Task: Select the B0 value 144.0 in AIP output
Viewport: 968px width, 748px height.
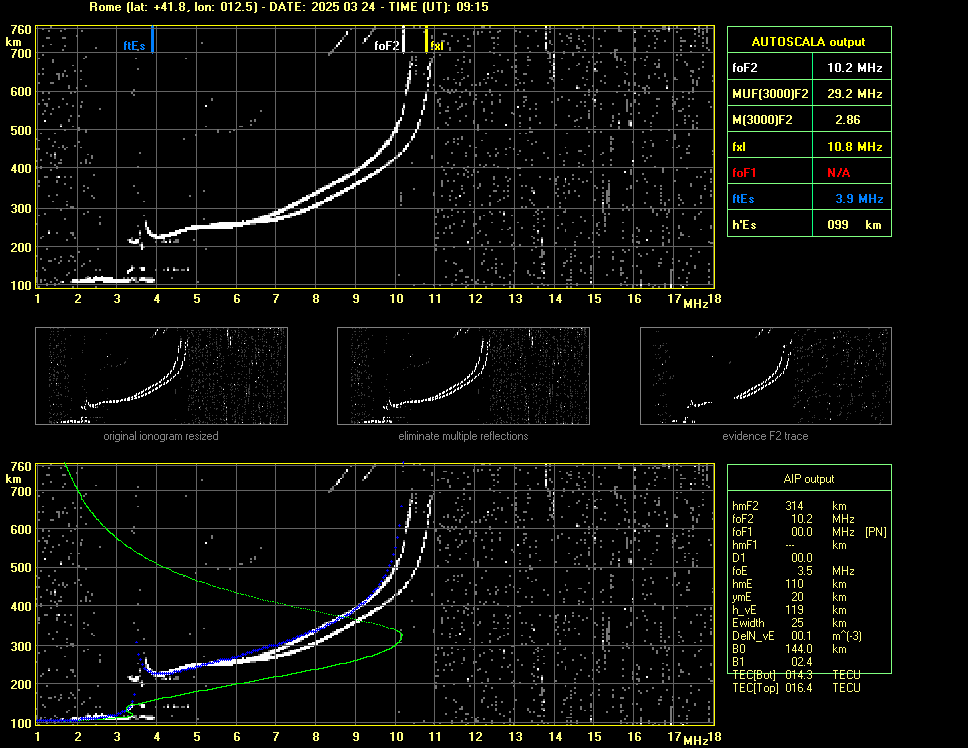Action: (798, 649)
